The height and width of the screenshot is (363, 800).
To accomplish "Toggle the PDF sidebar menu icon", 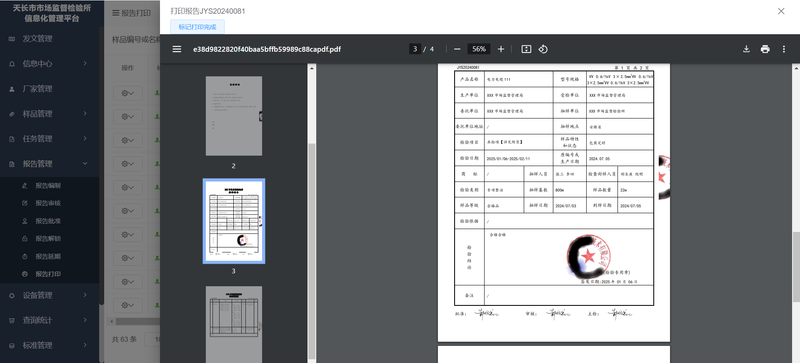I will point(177,49).
